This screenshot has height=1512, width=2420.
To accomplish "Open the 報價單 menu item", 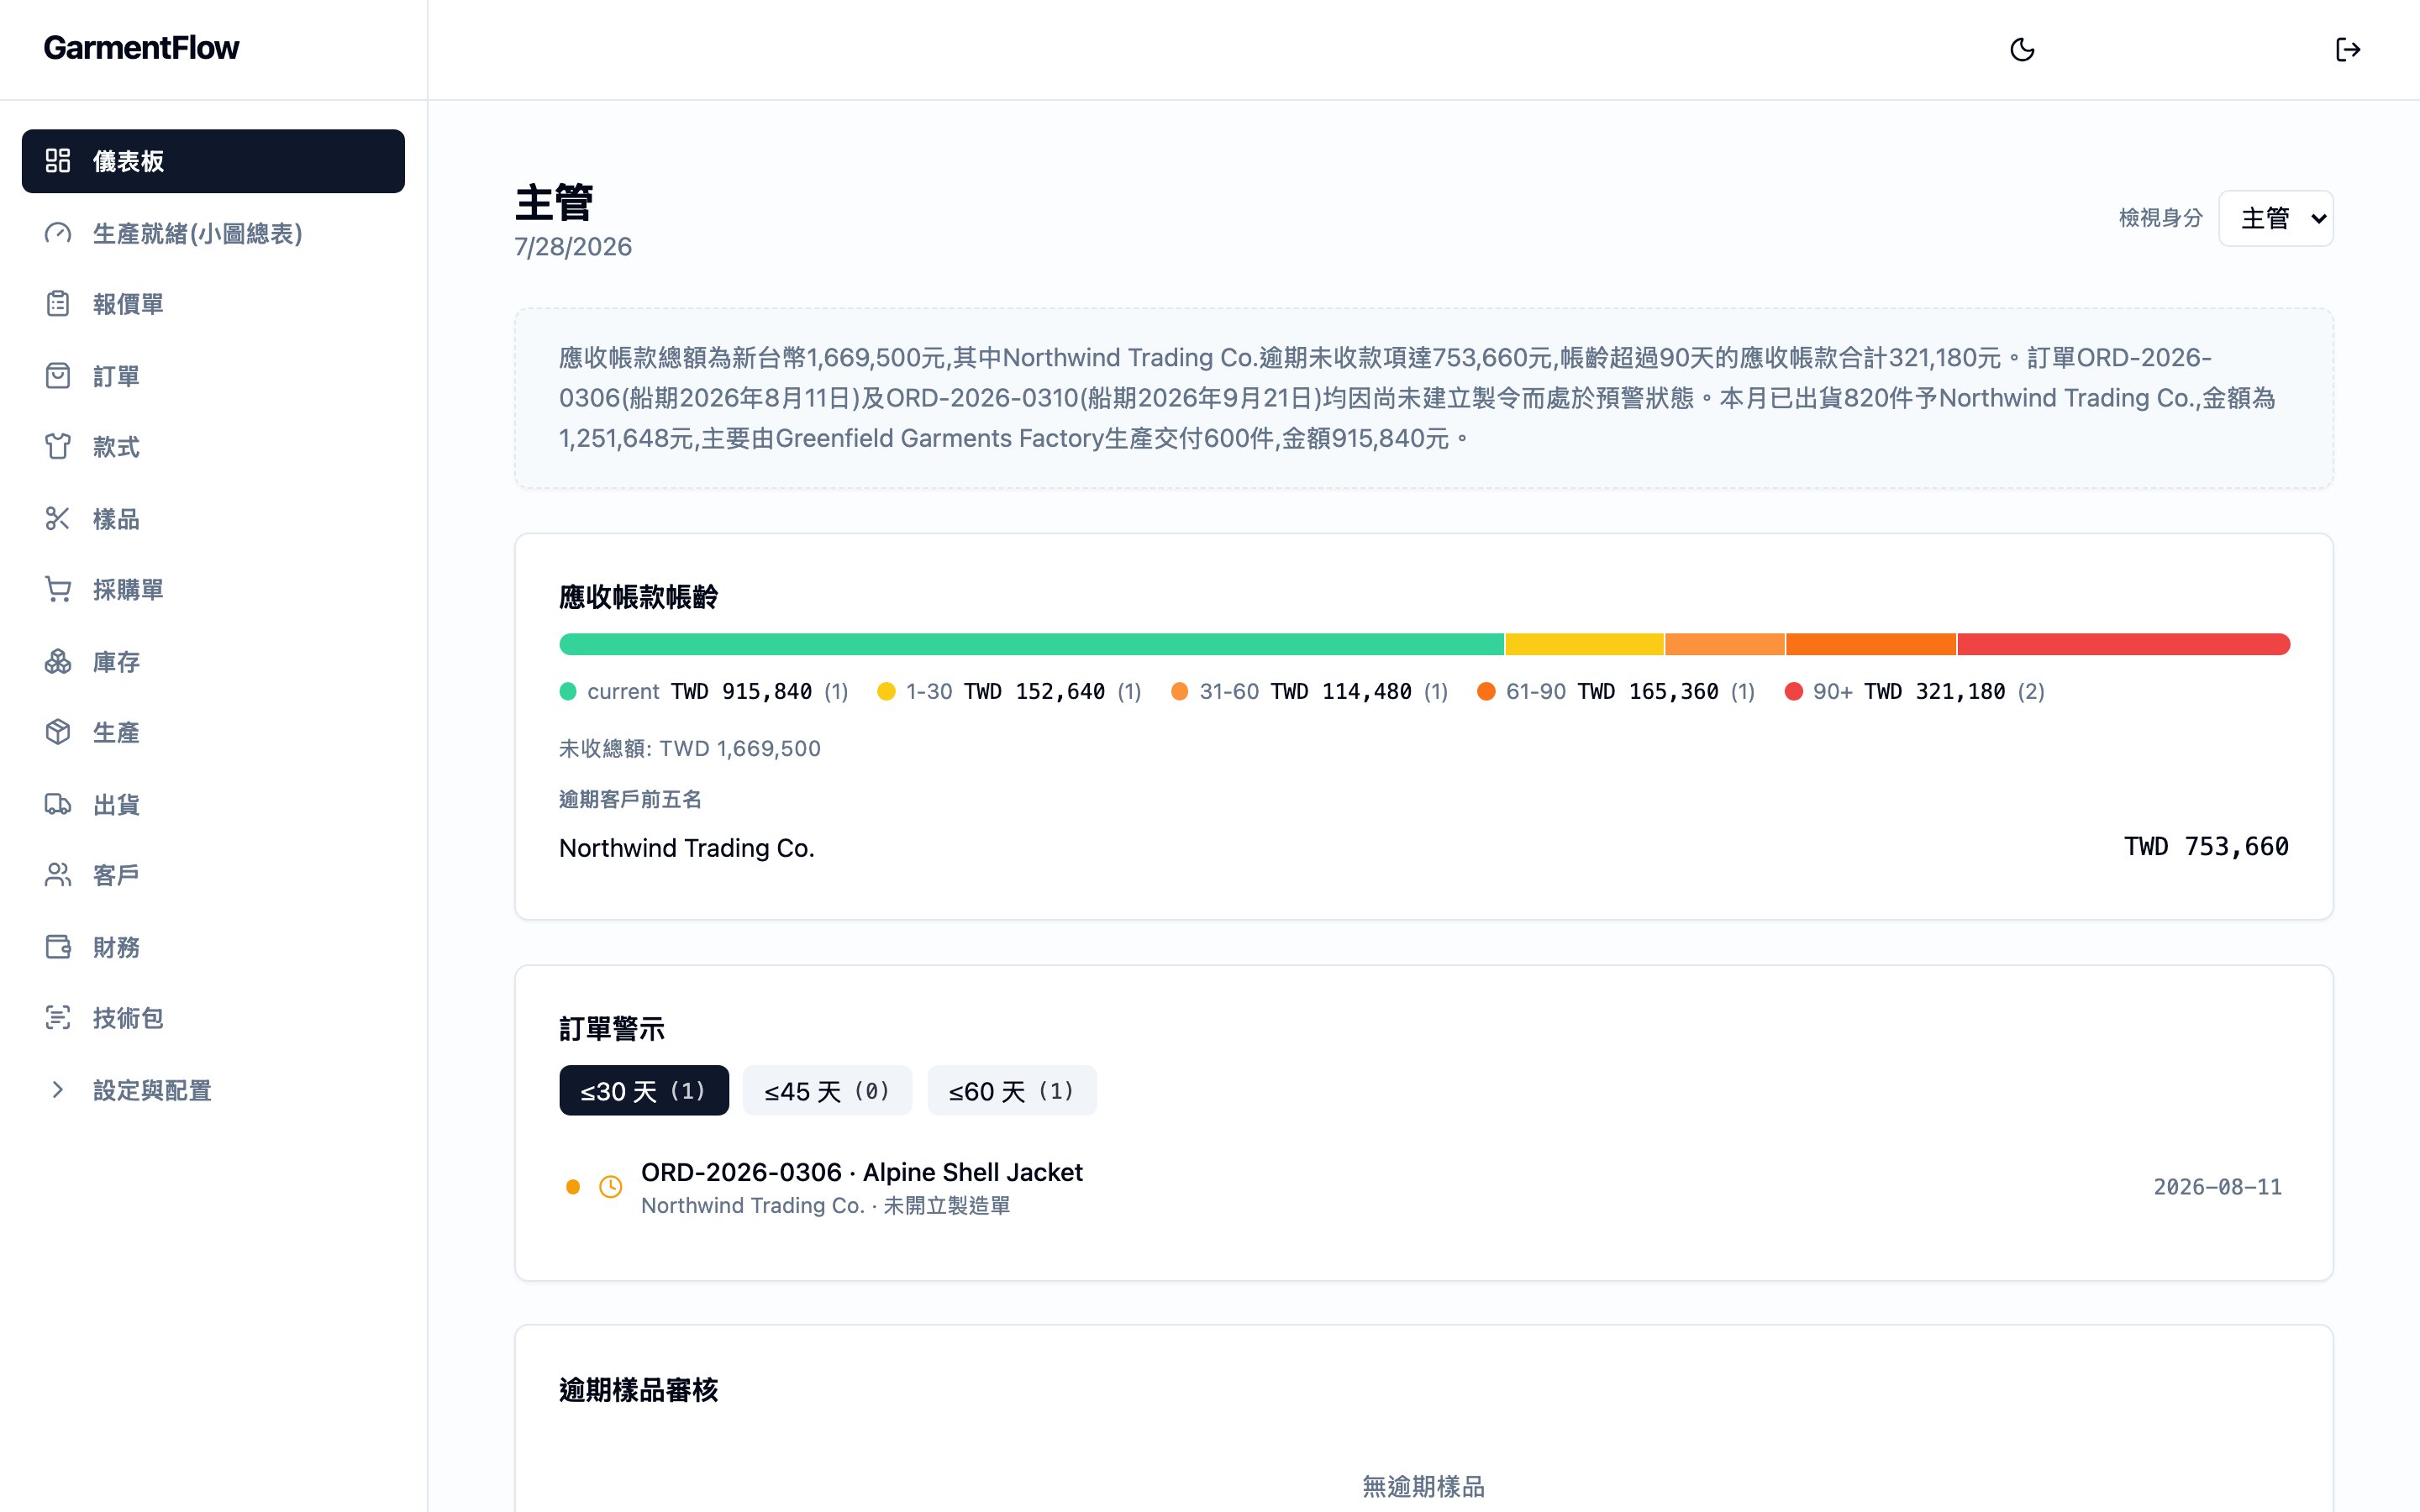I will (213, 304).
